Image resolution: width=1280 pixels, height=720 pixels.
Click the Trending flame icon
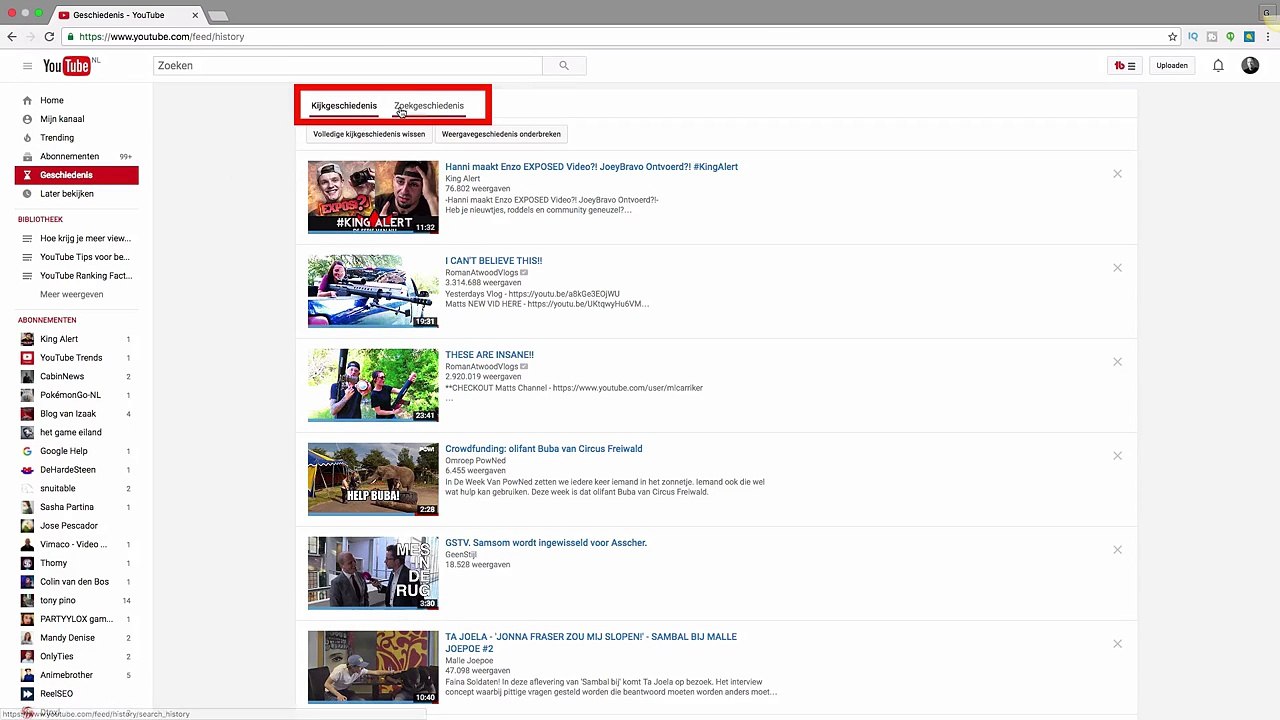pos(27,138)
